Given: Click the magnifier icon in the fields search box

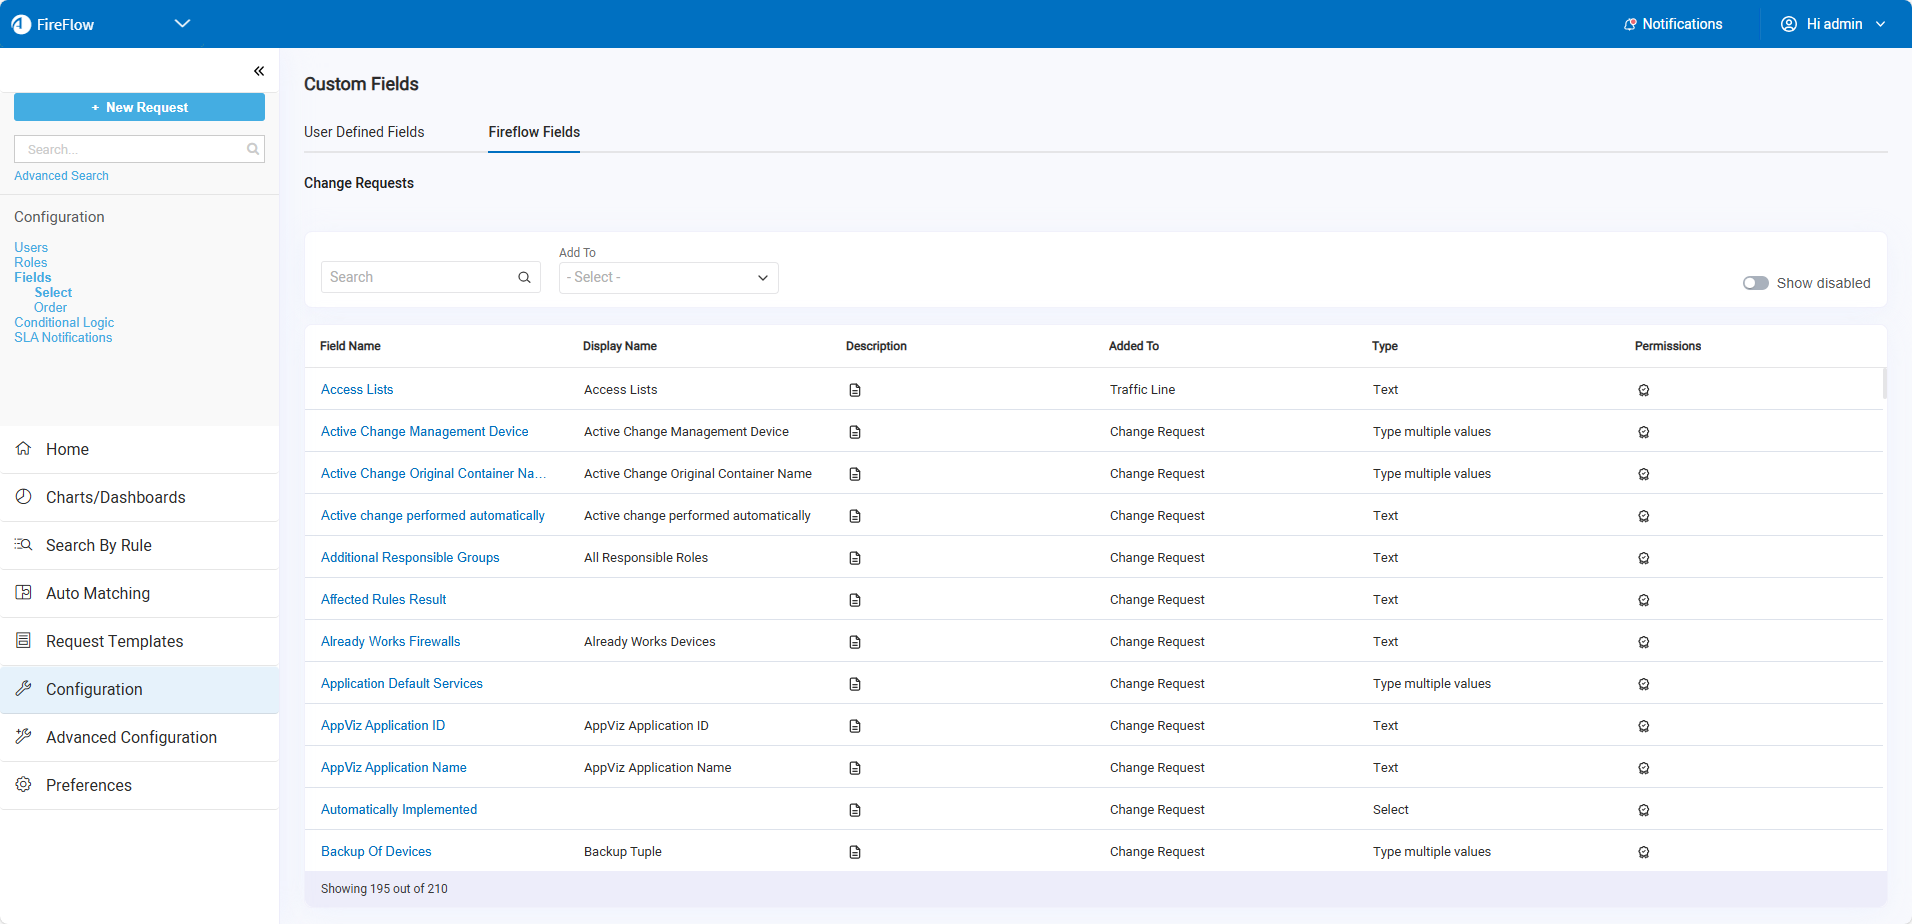Looking at the screenshot, I should [524, 278].
